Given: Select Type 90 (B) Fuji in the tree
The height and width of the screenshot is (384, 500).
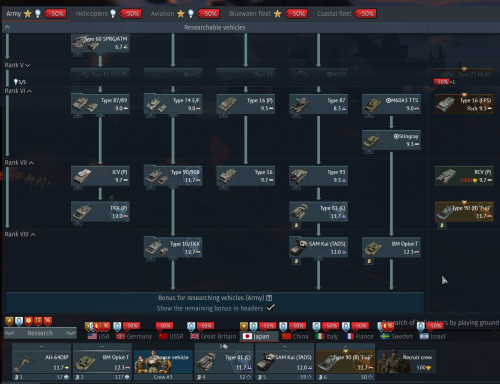Looking at the screenshot, I should [x=464, y=211].
